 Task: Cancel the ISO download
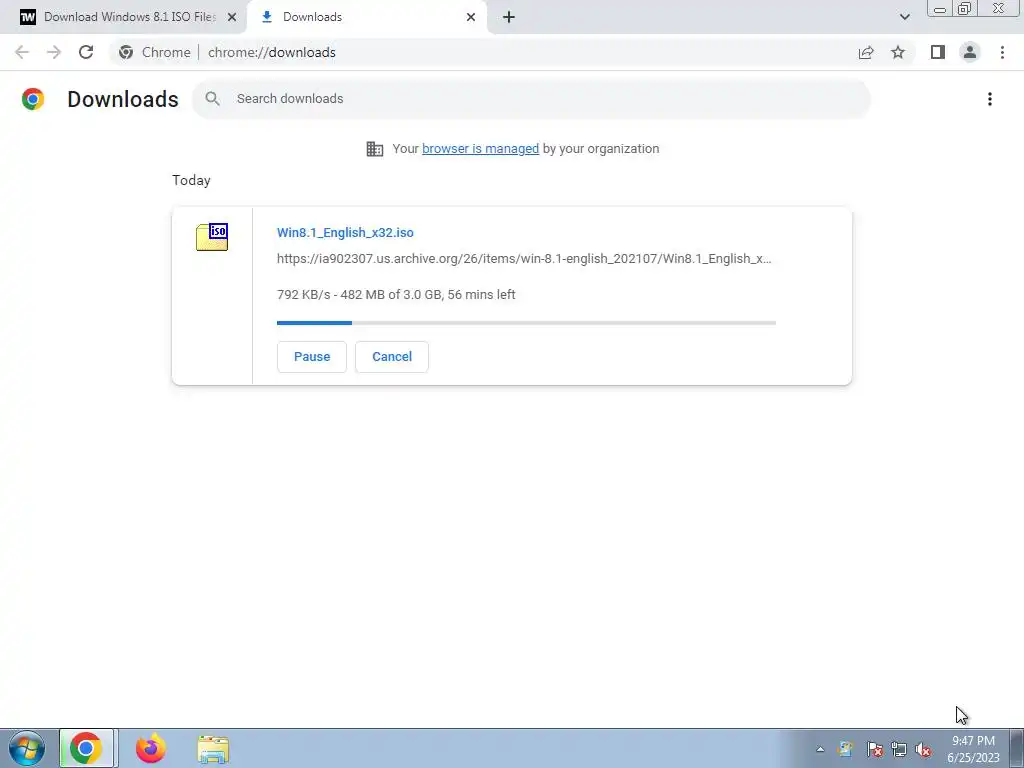392,357
